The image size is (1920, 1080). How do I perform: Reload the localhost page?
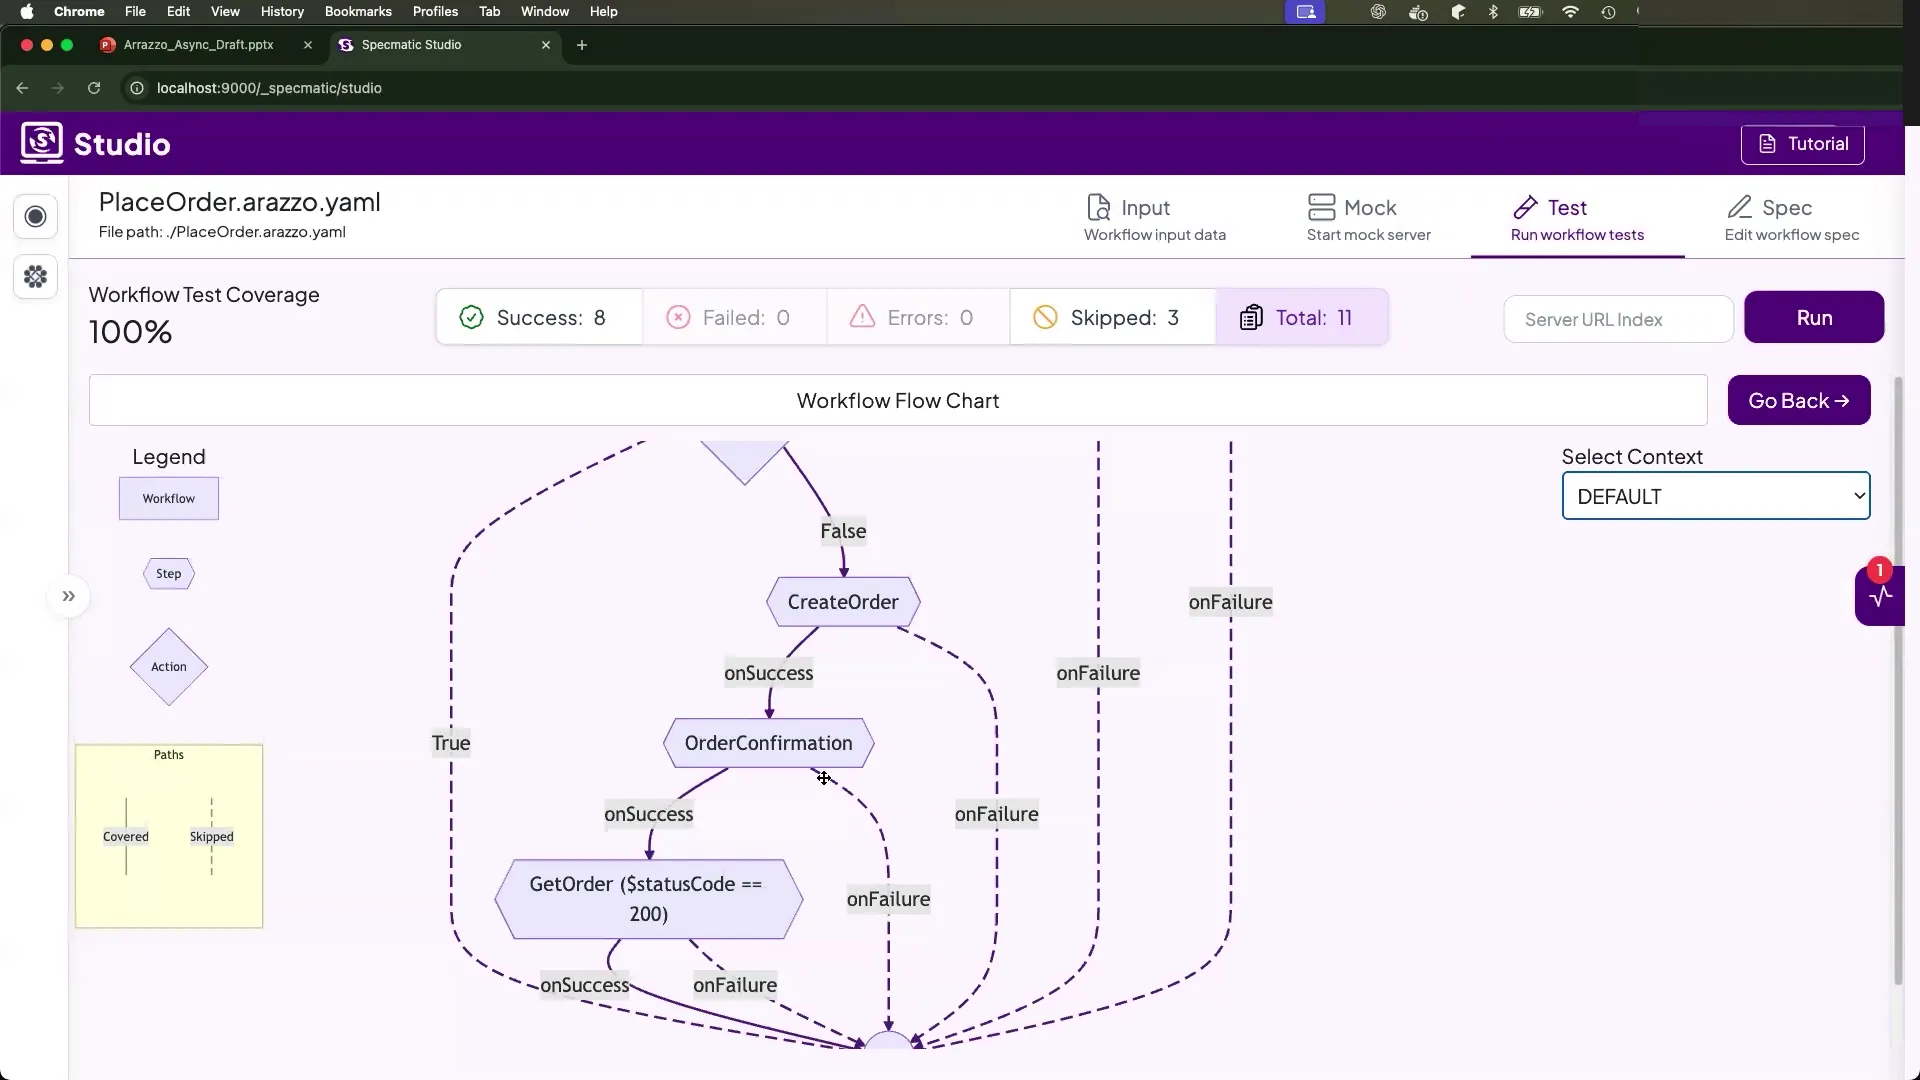[x=94, y=88]
